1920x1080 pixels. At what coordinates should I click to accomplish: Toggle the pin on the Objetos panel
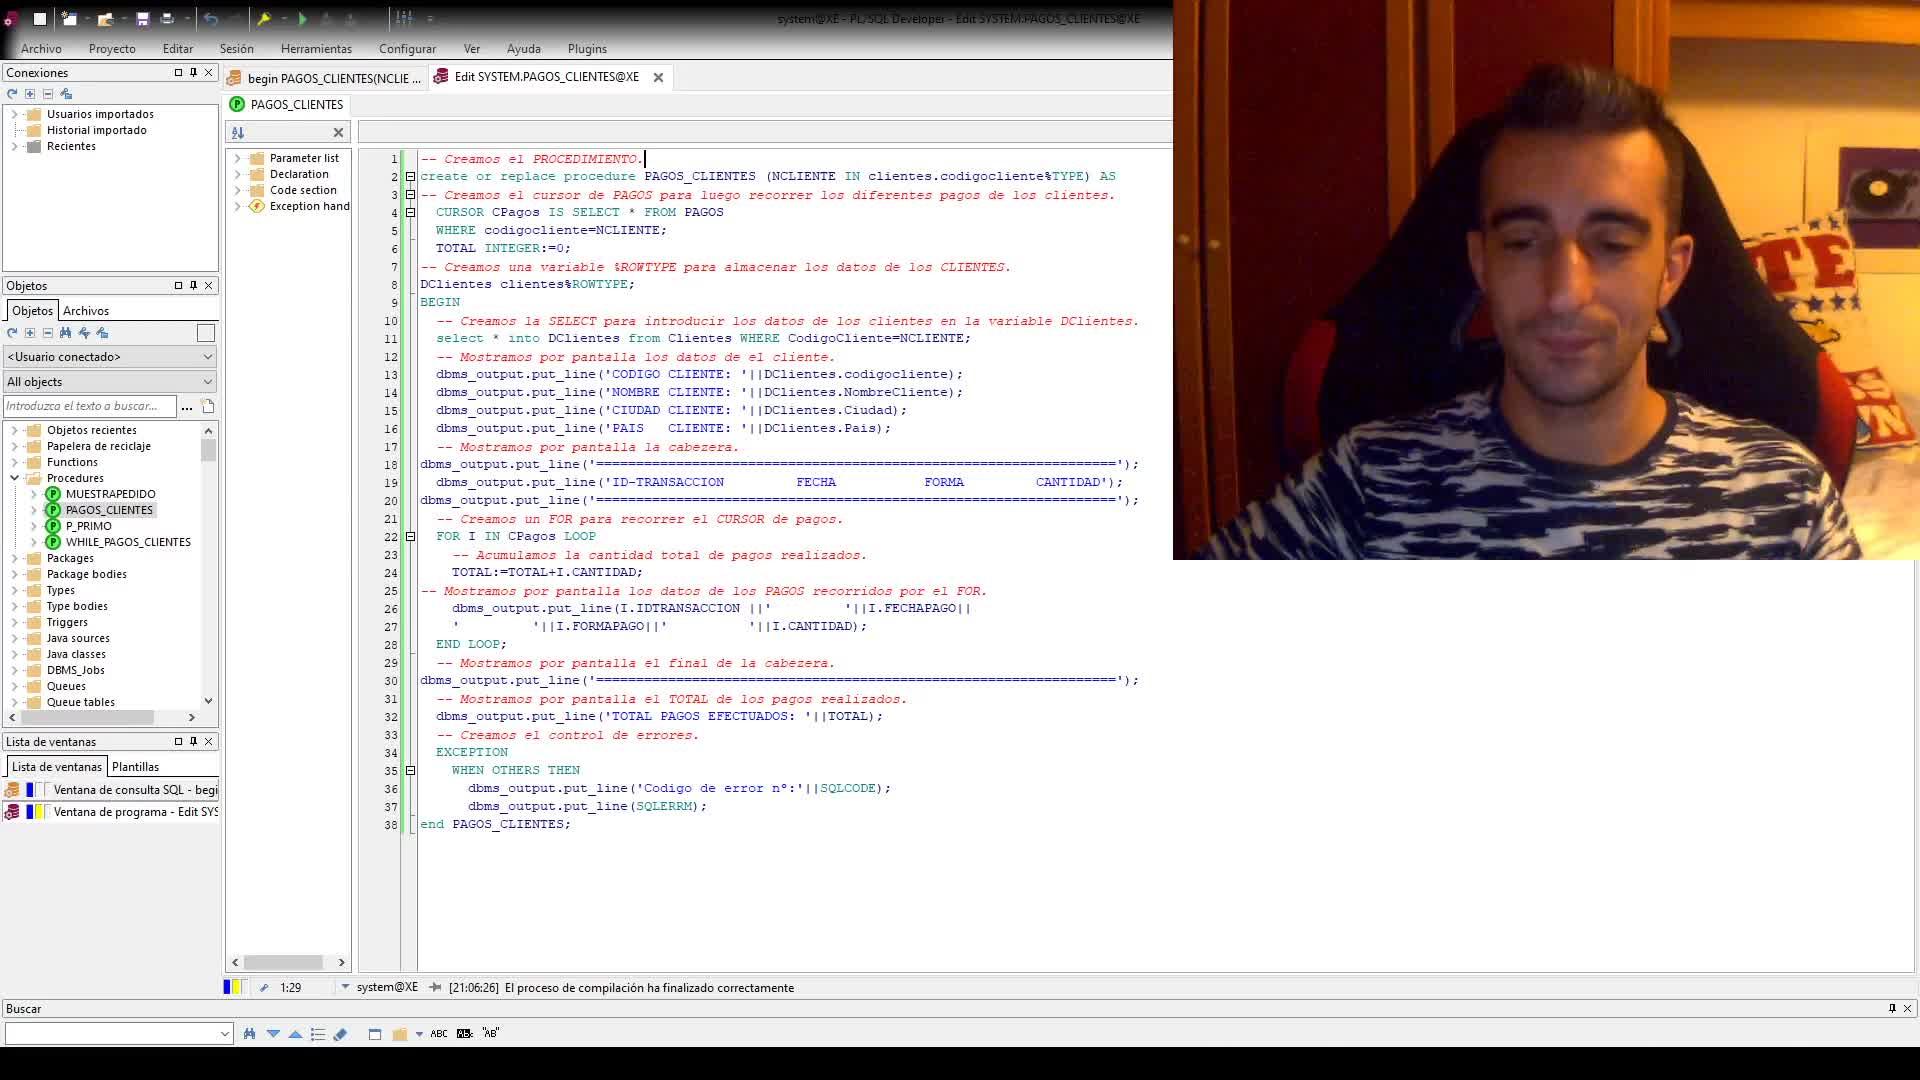193,285
